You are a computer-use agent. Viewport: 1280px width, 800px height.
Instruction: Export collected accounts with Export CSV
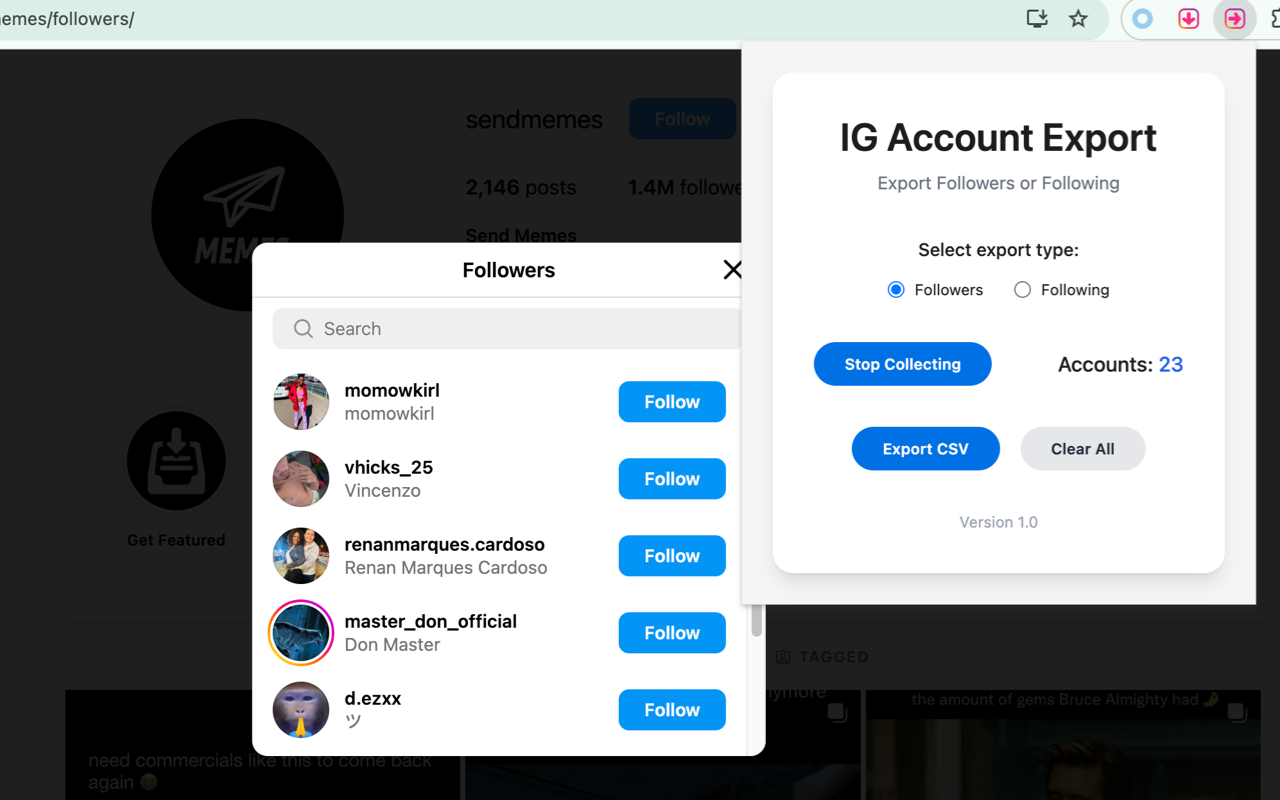point(925,448)
